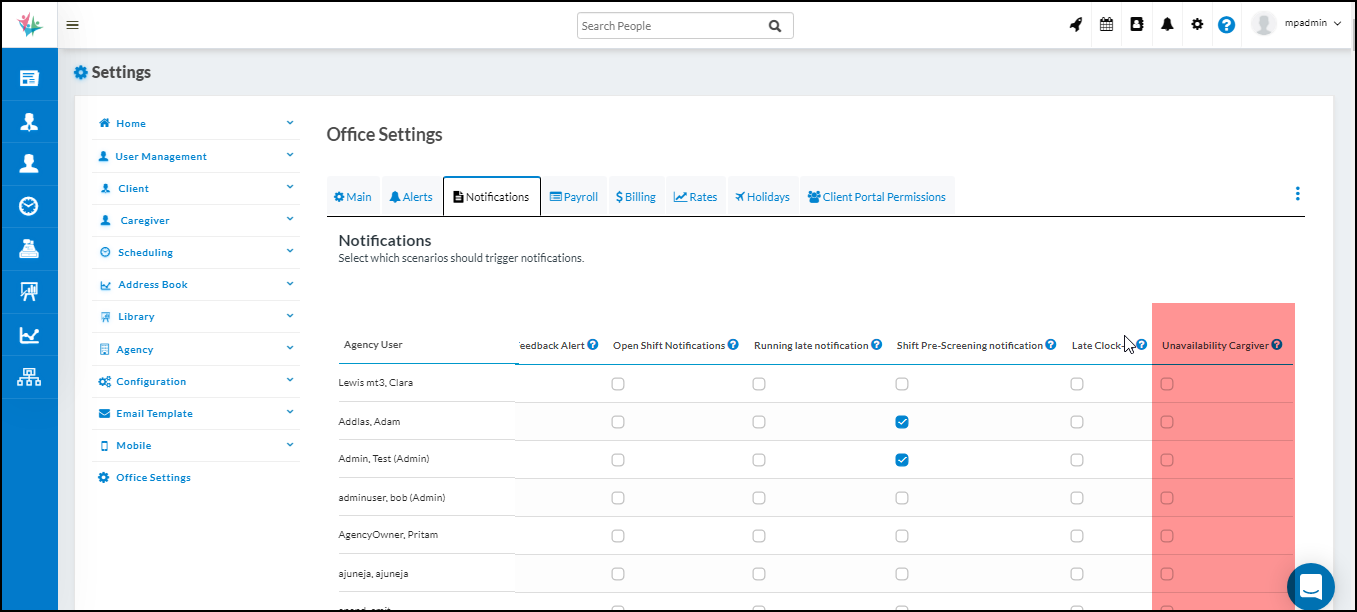Image resolution: width=1357 pixels, height=612 pixels.
Task: Open the reports chart icon in sidebar
Action: point(29,333)
